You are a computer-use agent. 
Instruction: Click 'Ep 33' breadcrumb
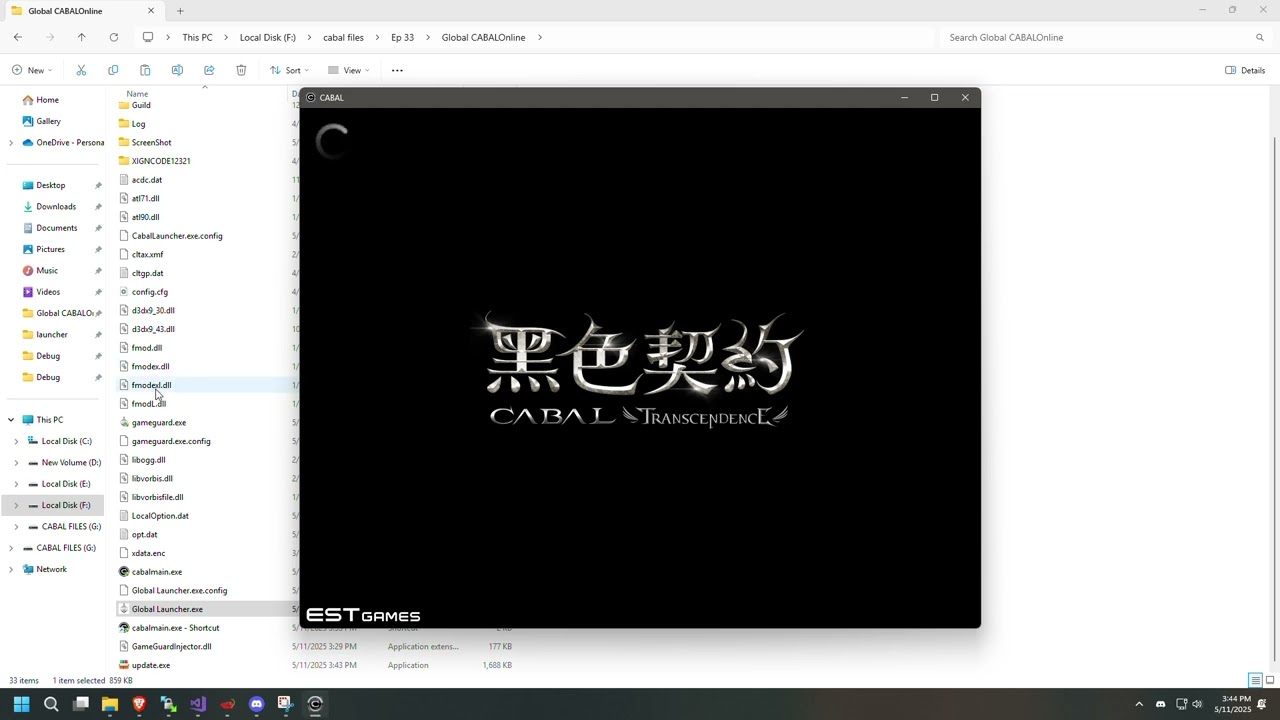[x=402, y=37]
